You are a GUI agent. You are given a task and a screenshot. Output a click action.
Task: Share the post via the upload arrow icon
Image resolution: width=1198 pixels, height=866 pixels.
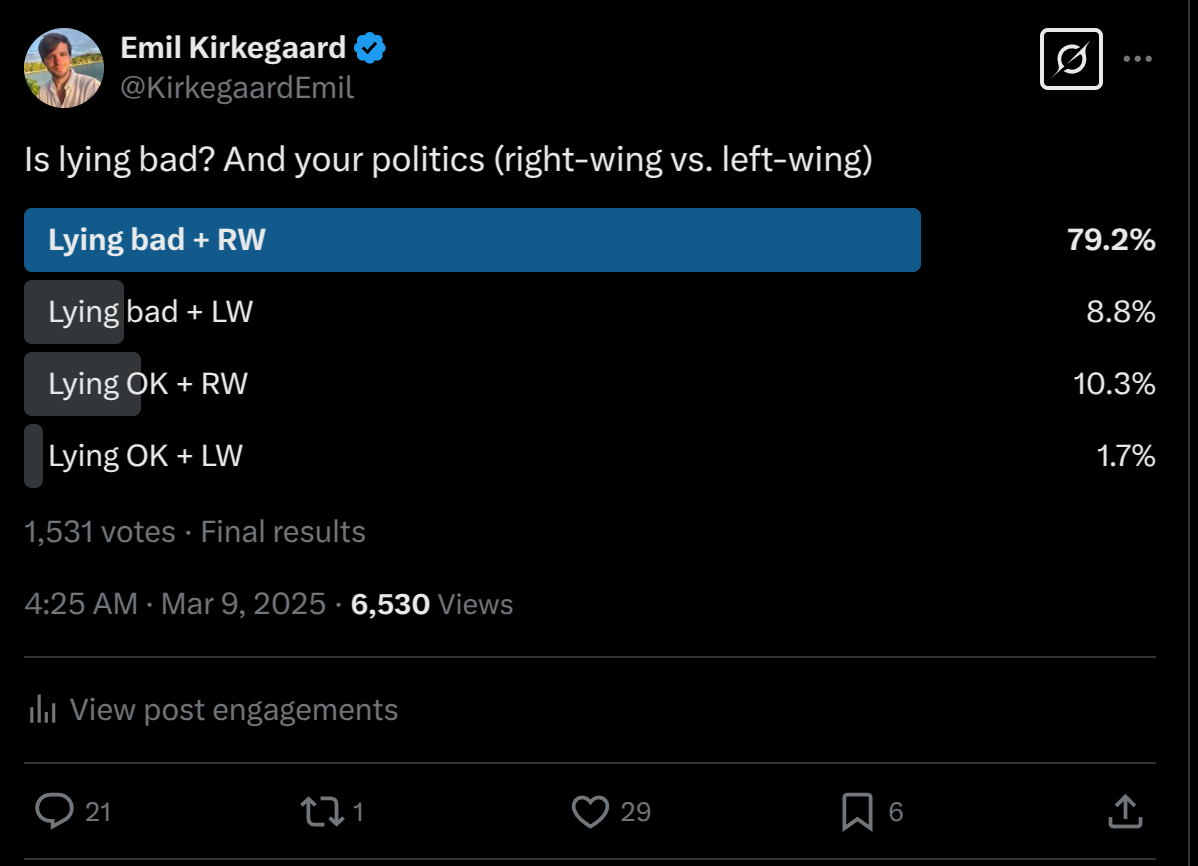coord(1125,812)
